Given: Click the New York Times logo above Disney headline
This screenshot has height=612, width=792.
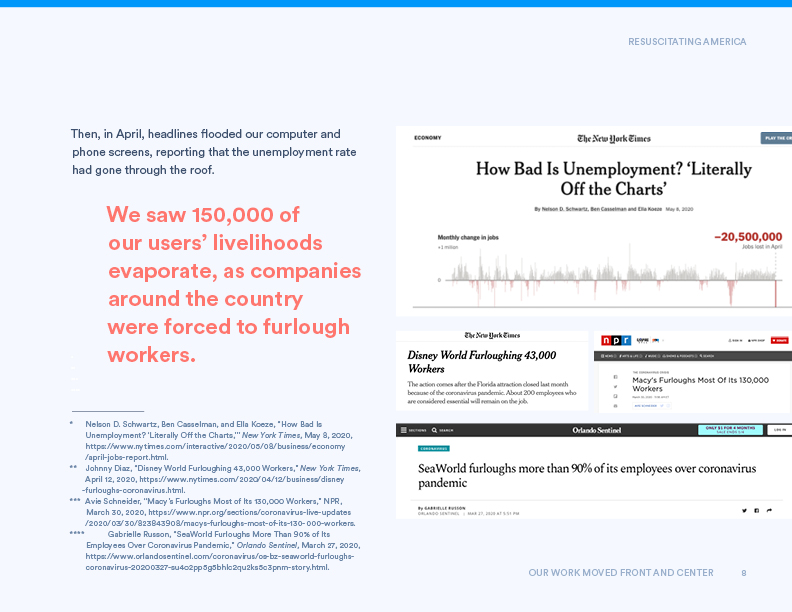Looking at the screenshot, I should (492, 335).
